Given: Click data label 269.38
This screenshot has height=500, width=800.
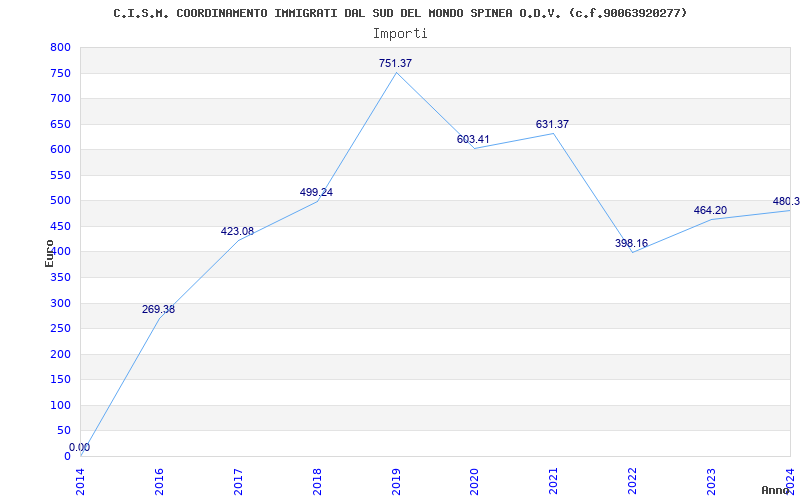Looking at the screenshot, I should 158,309.
